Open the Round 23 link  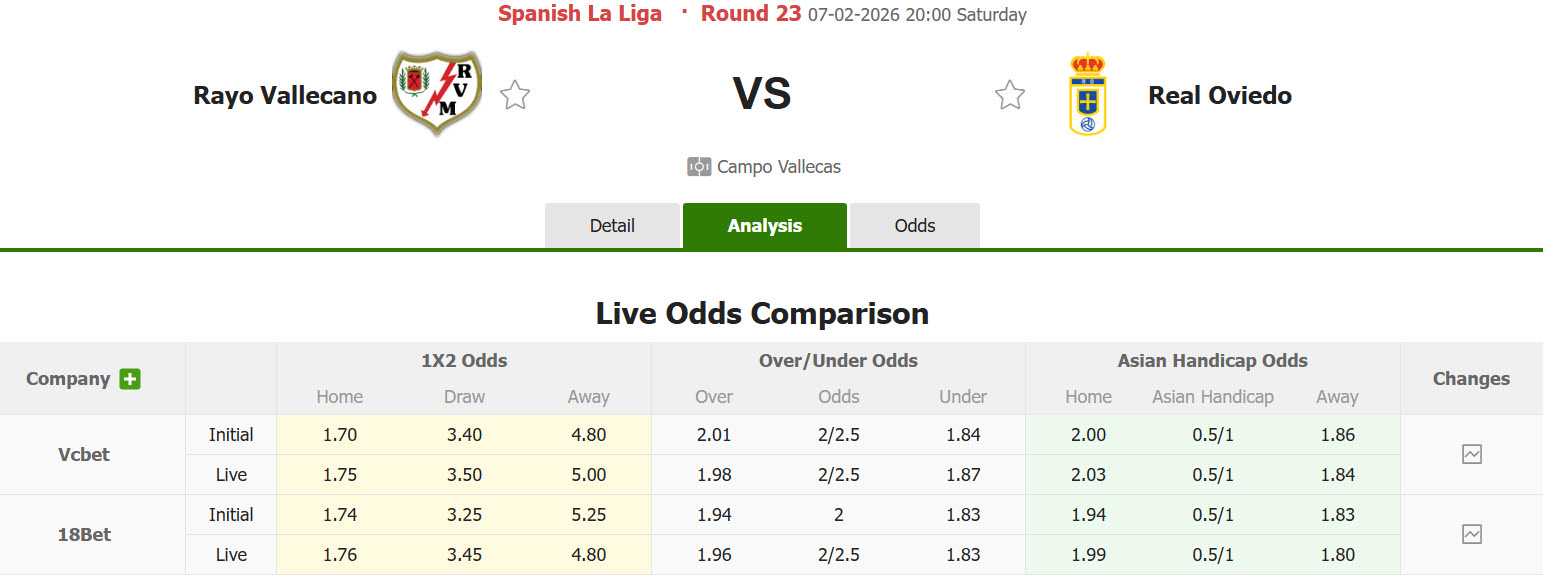(x=751, y=14)
